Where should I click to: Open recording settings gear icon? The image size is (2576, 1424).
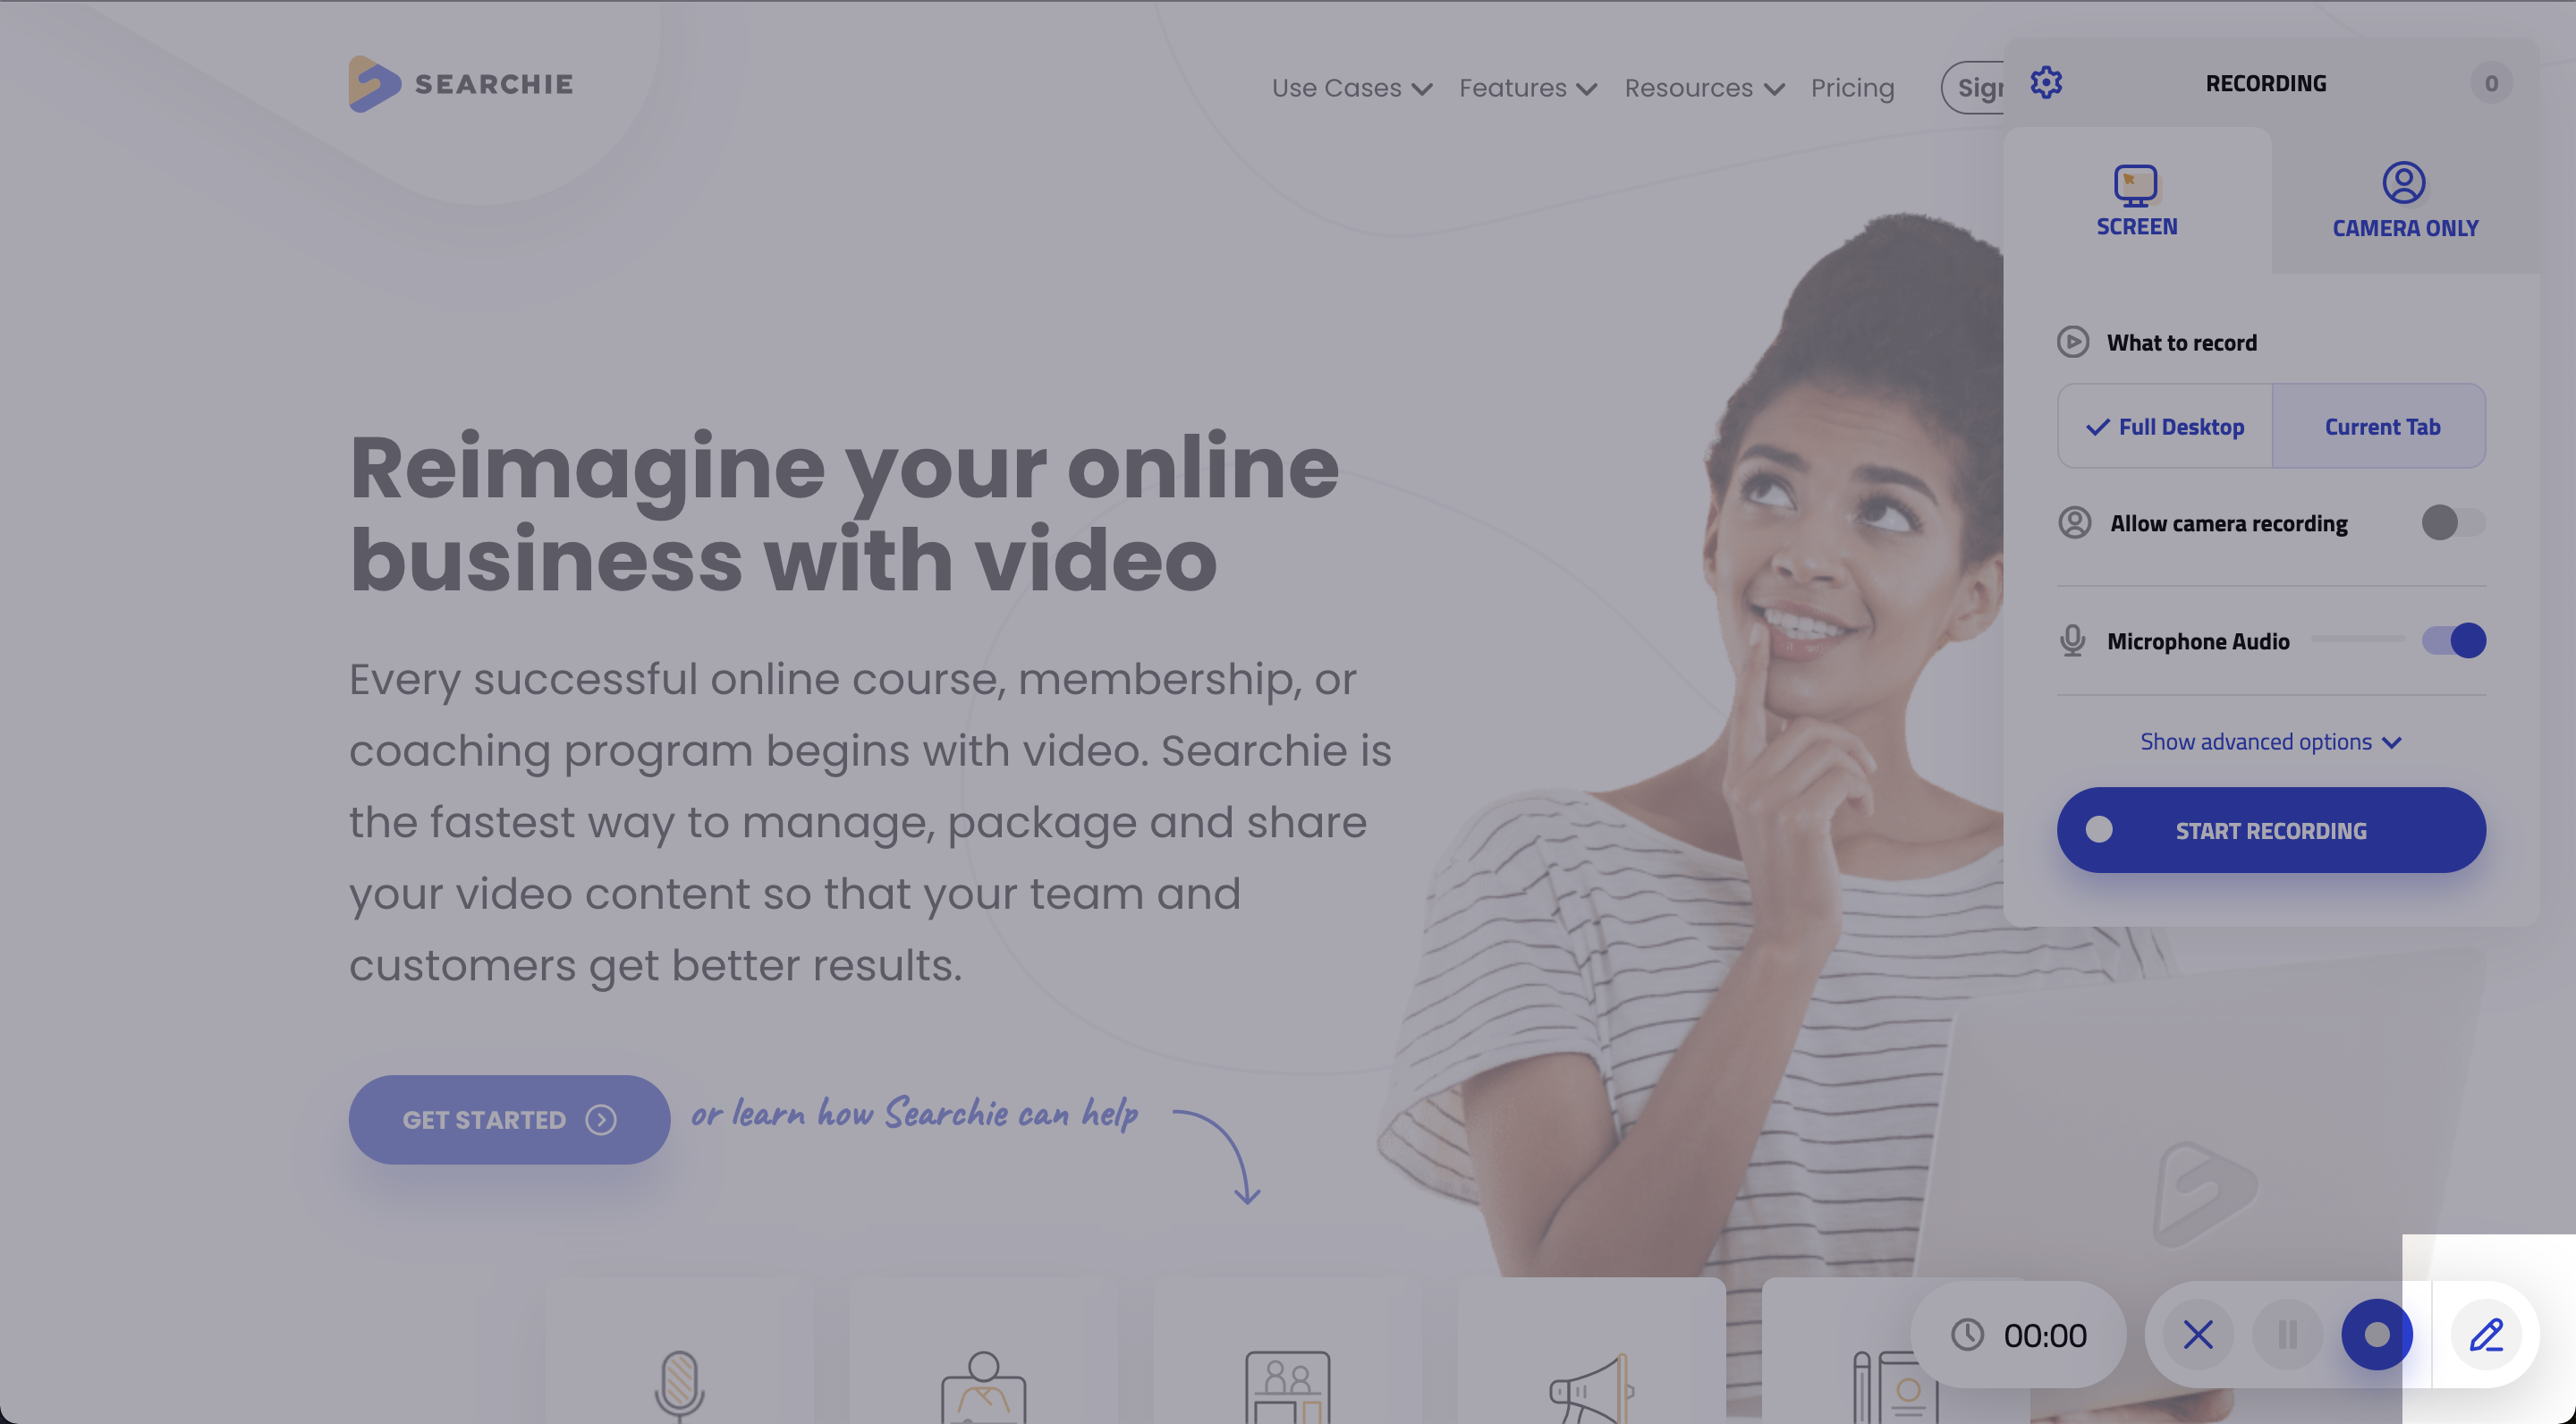click(2045, 82)
